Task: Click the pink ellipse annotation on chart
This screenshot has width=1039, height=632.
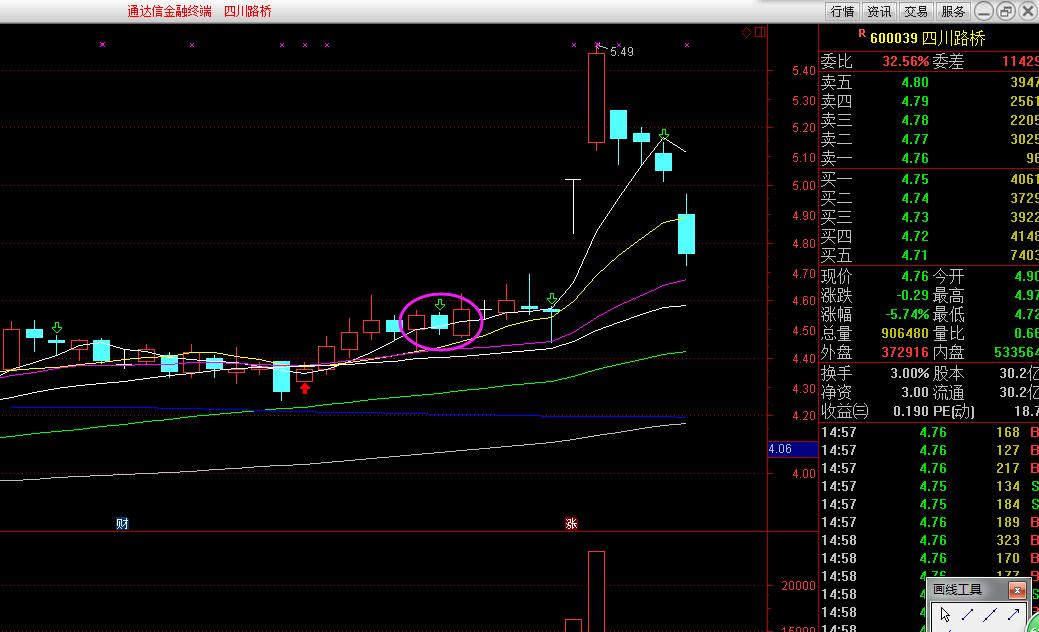Action: point(442,321)
